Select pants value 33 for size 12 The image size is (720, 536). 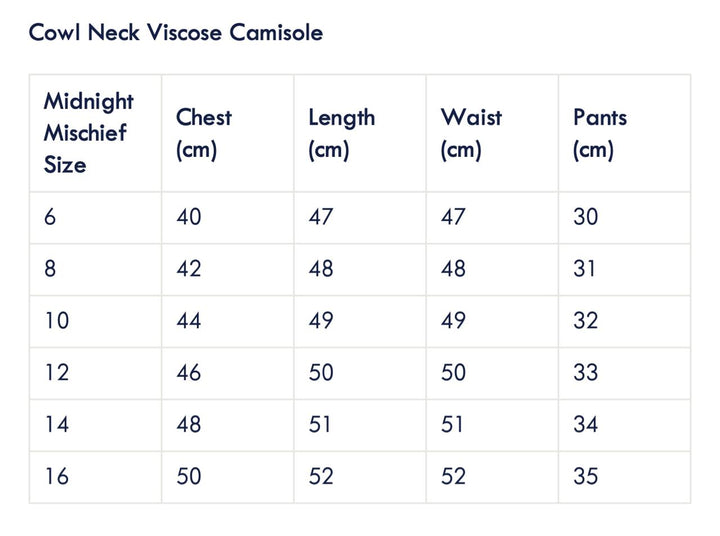tap(585, 373)
